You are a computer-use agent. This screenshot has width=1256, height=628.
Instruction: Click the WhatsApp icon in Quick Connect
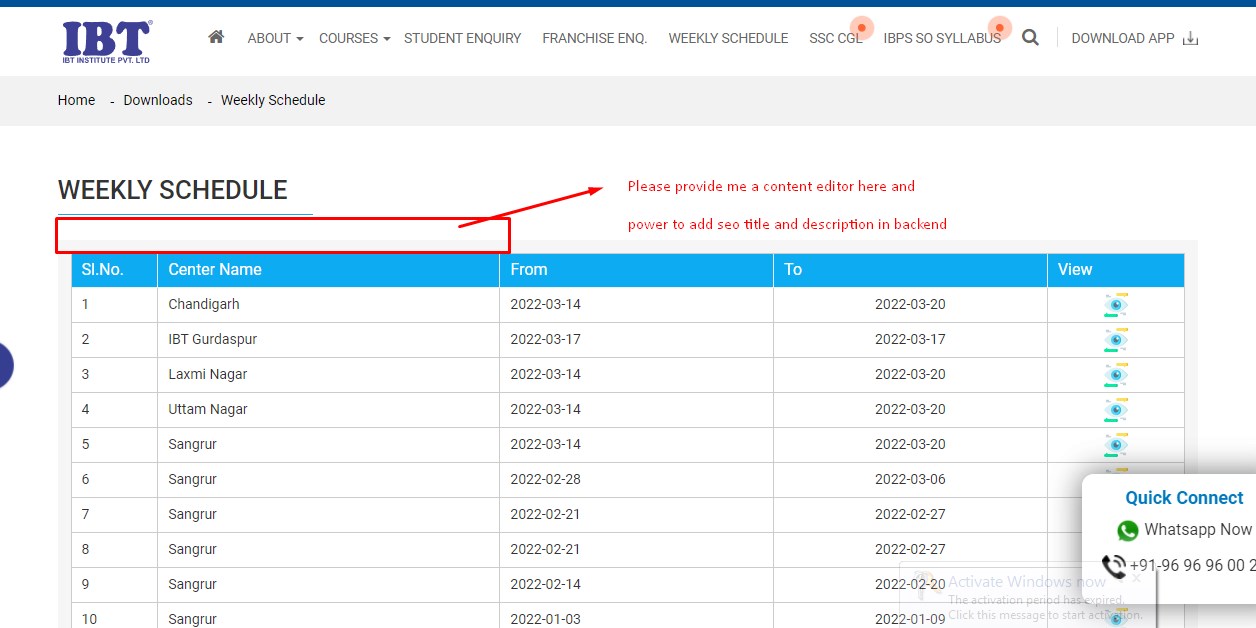[1128, 530]
